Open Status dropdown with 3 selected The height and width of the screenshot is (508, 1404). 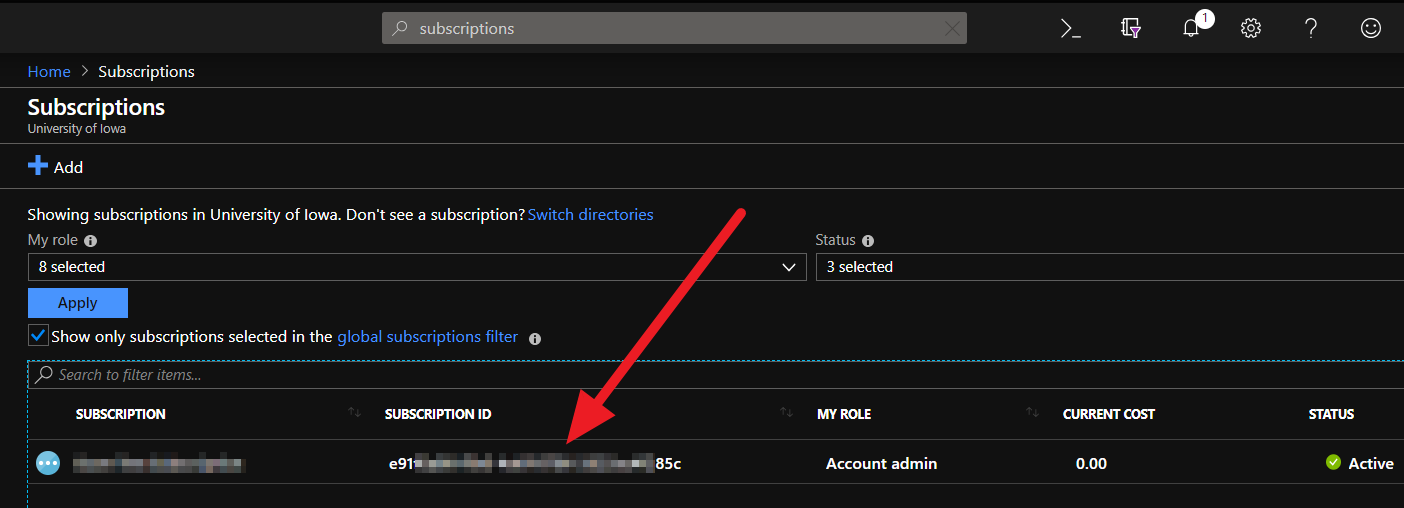1110,267
